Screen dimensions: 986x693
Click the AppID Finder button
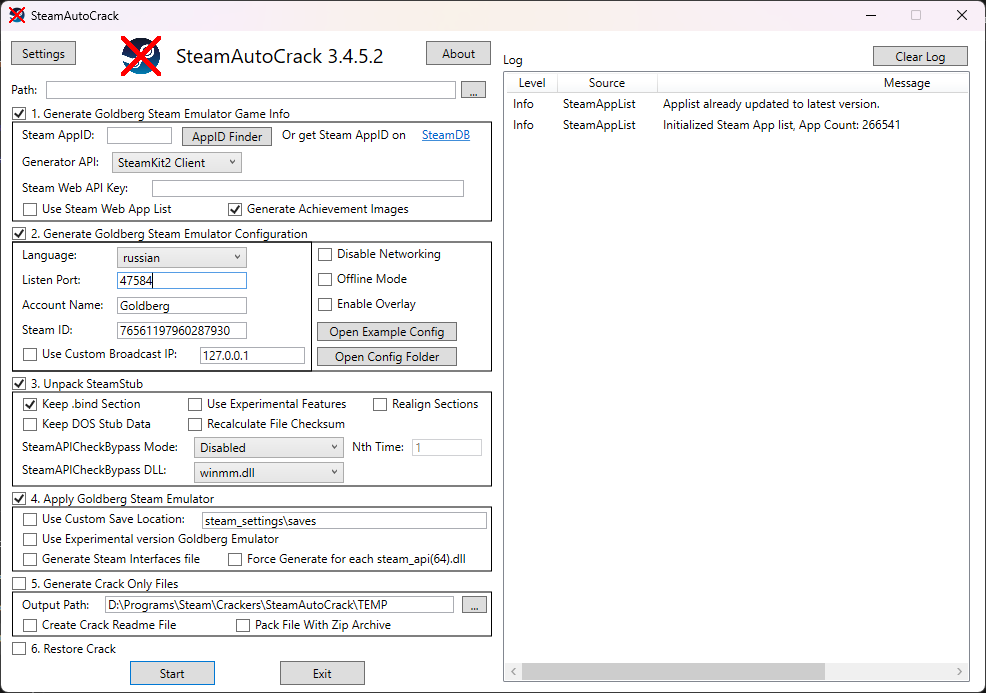point(226,135)
